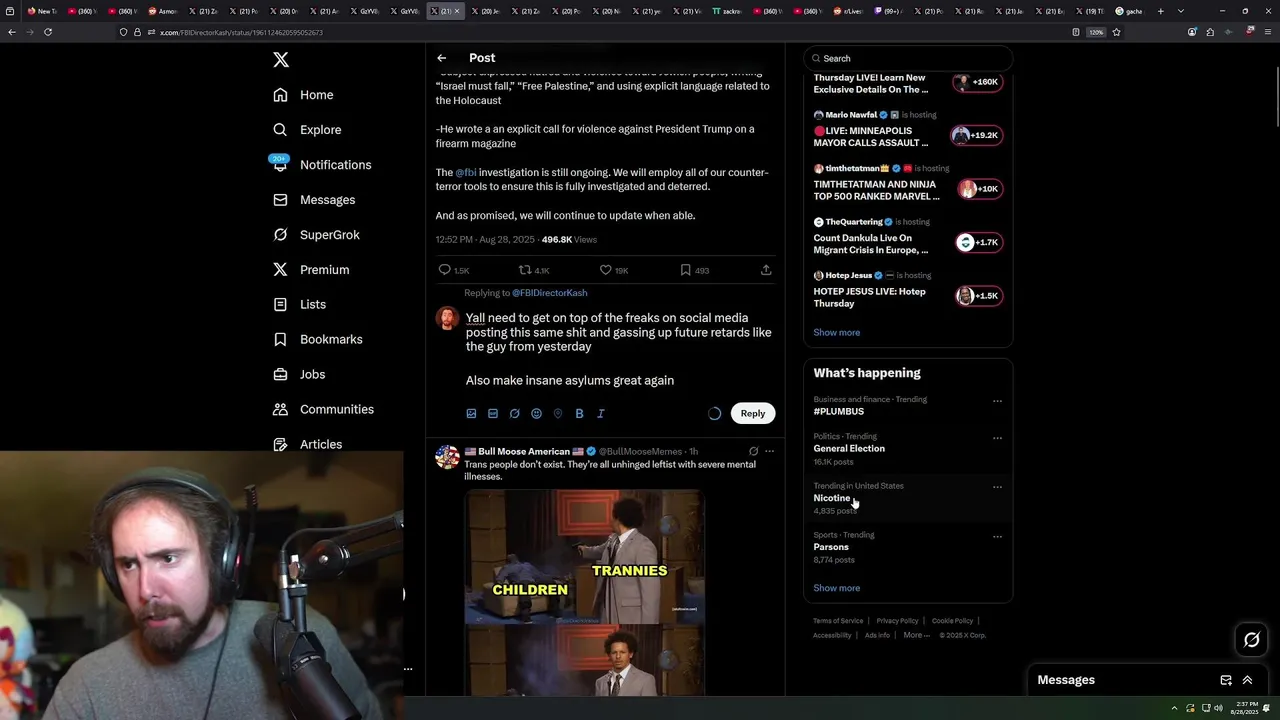This screenshot has width=1280, height=720.
Task: Open more options for Nicotine trend
Action: 997,487
